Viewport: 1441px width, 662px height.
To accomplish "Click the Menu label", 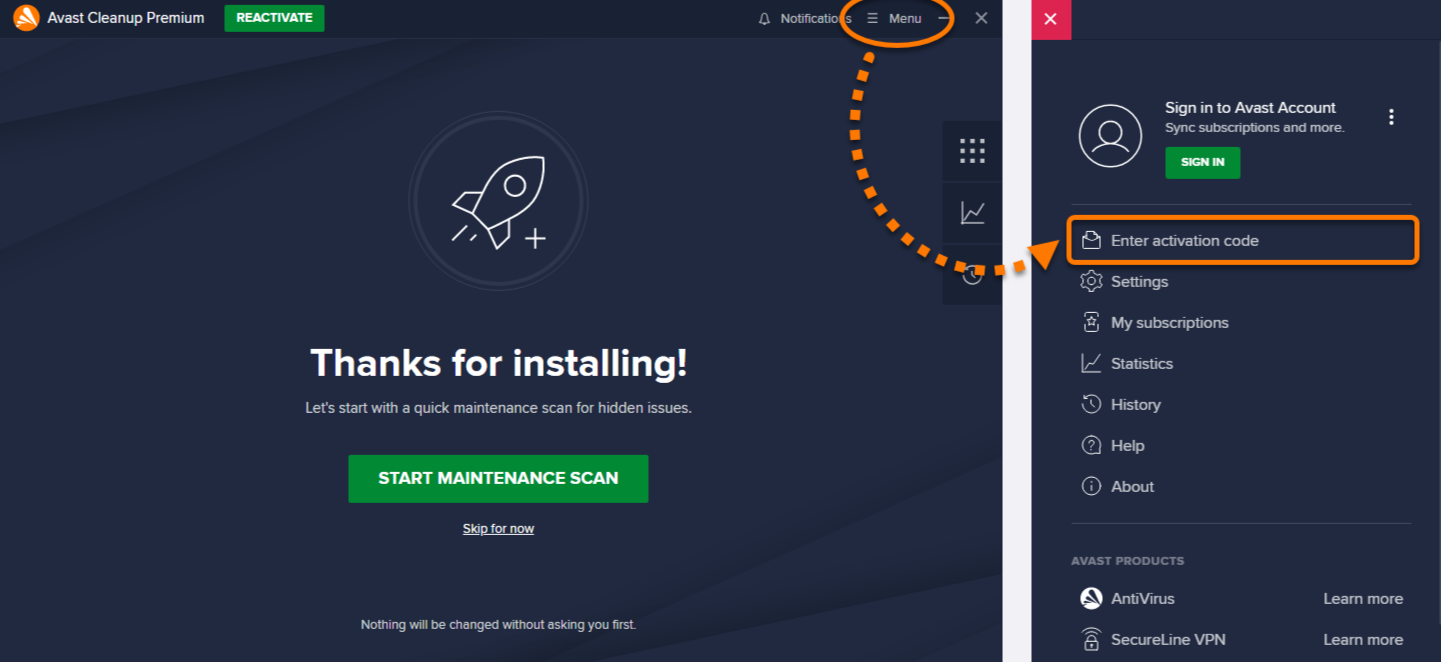I will 905,19.
